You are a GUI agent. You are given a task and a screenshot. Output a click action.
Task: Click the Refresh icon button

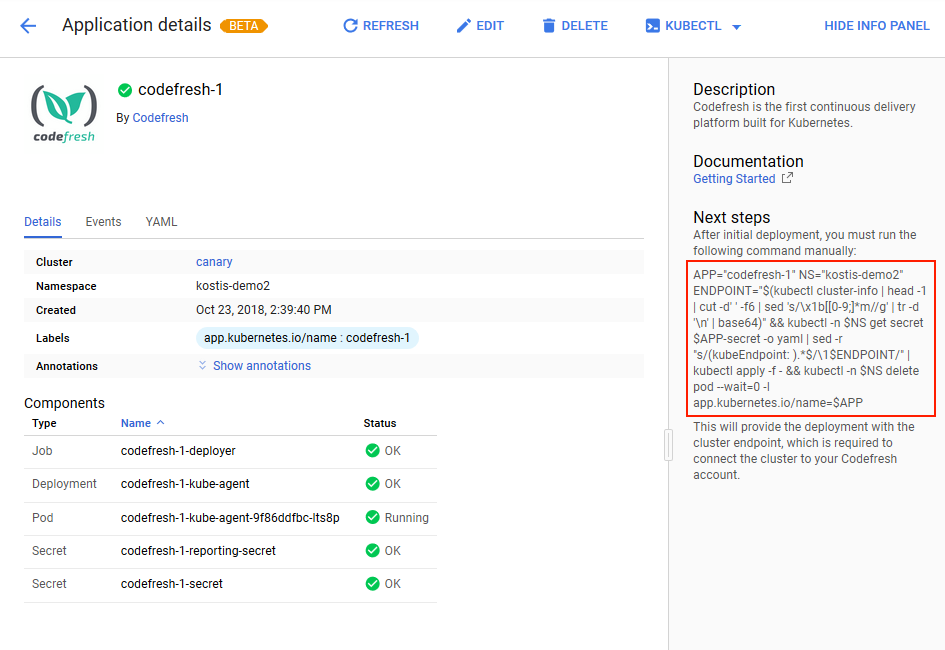click(350, 26)
